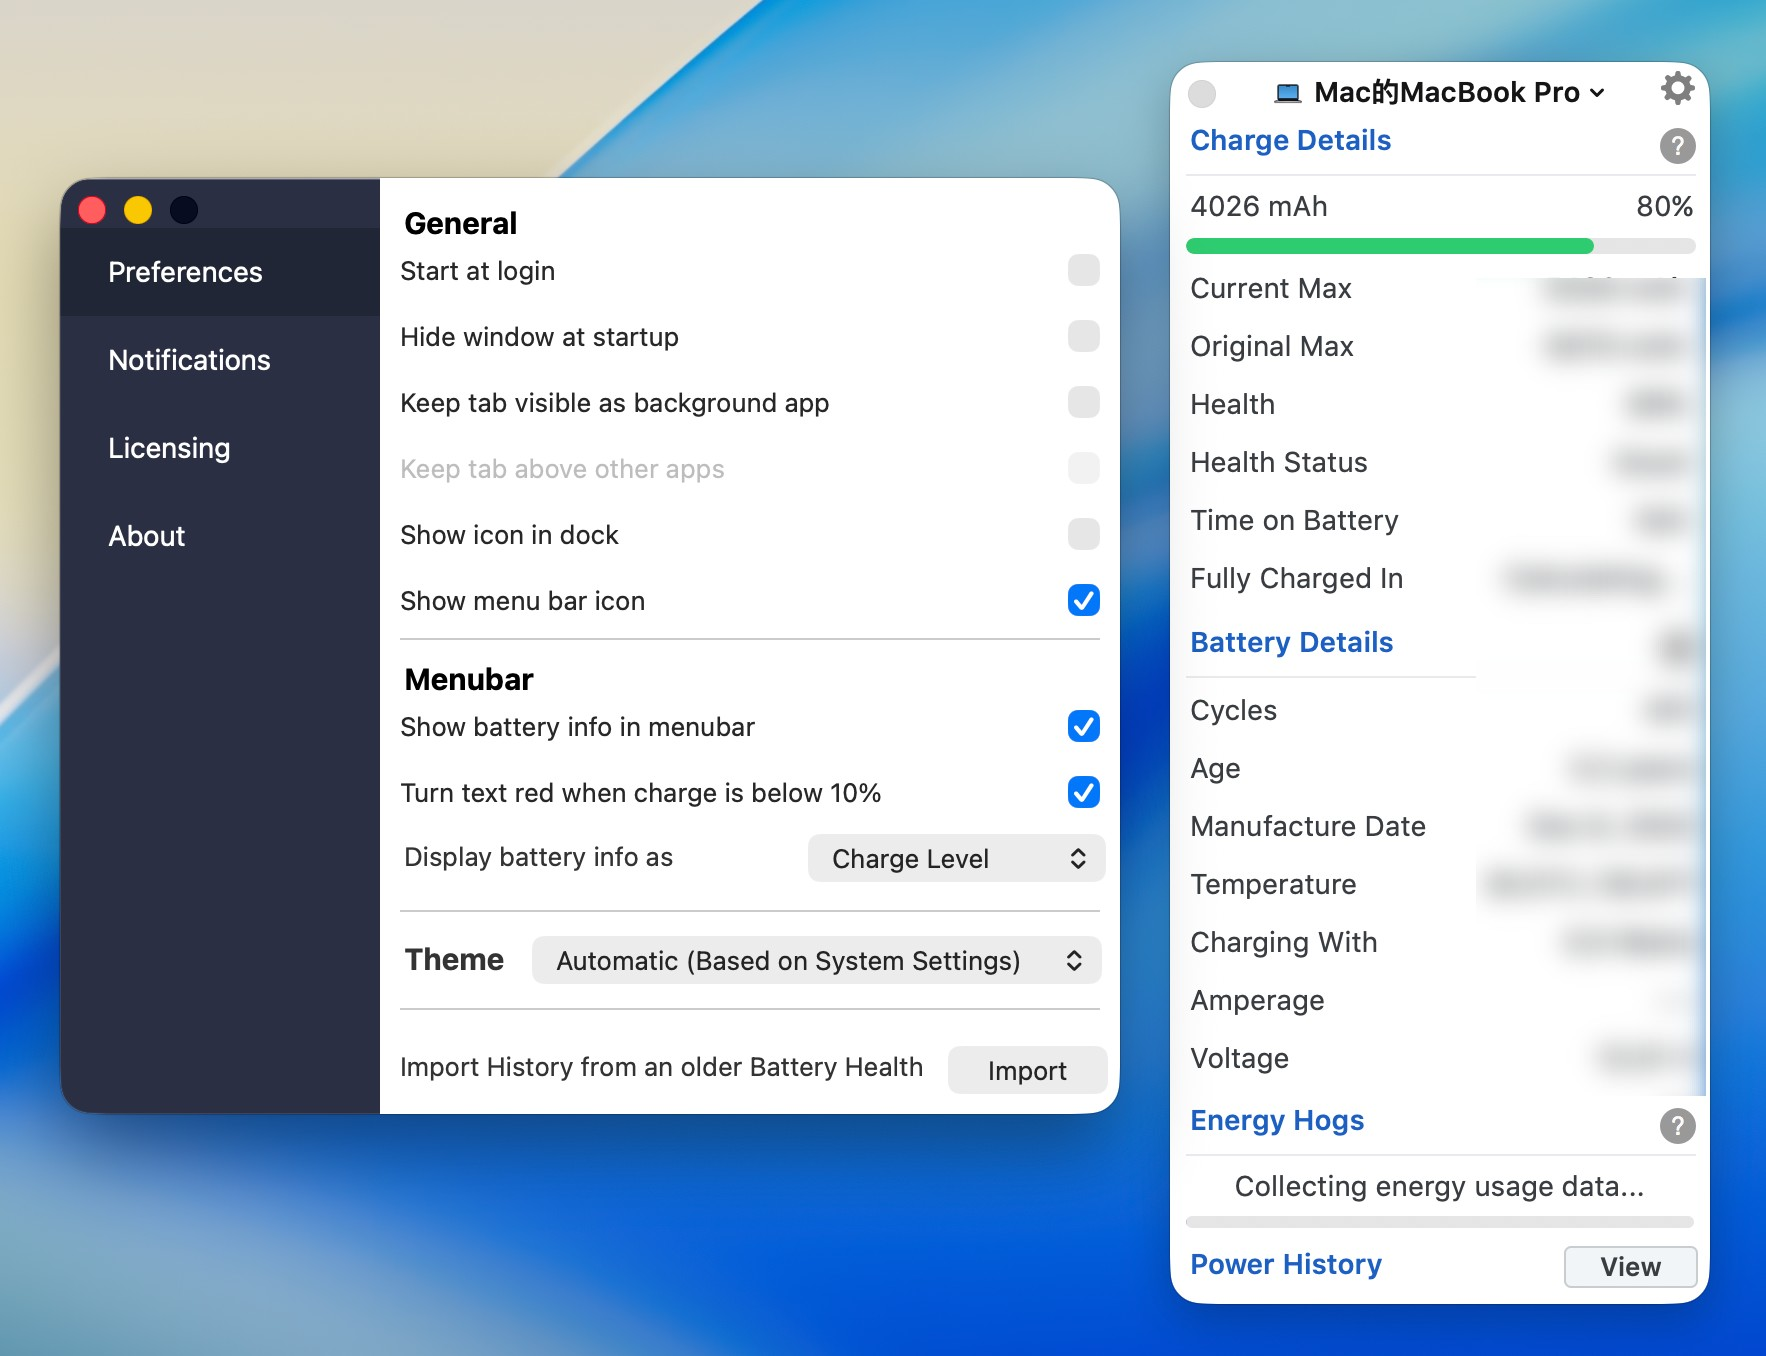Enable Start at login
The image size is (1766, 1356).
click(1083, 270)
